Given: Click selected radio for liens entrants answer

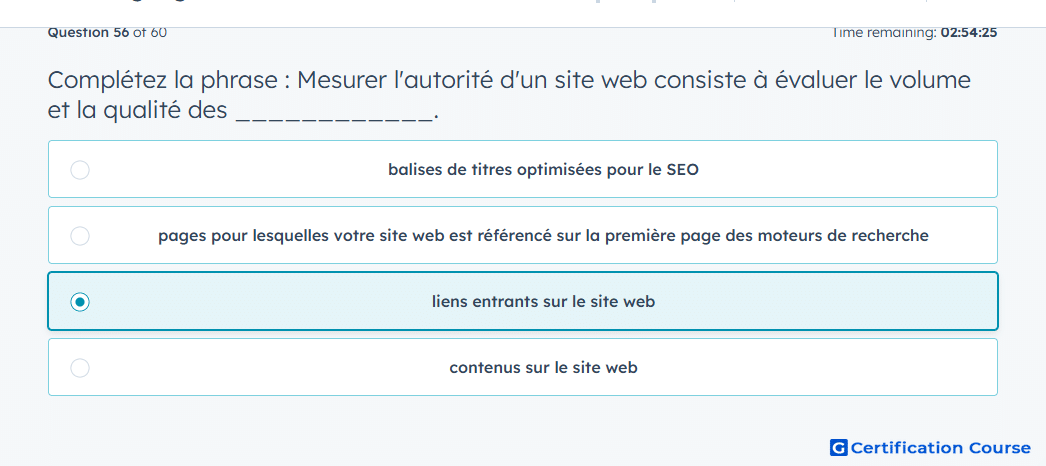Looking at the screenshot, I should [80, 302].
